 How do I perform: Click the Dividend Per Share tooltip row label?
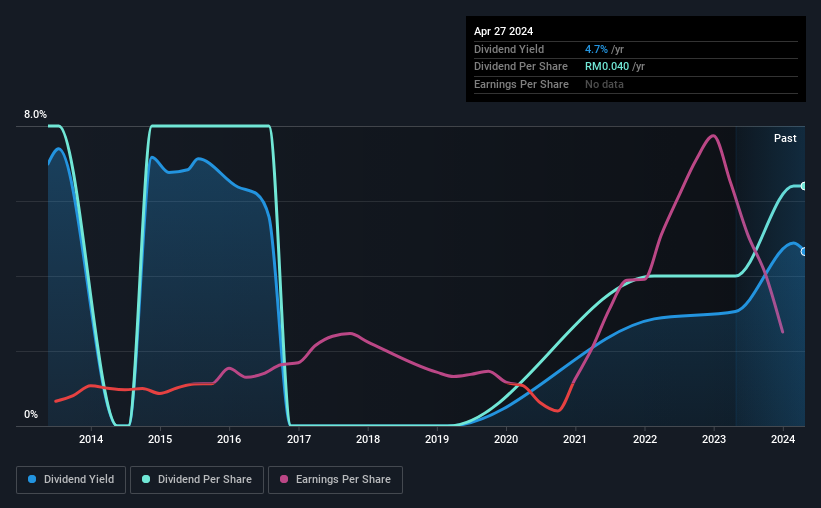pos(521,67)
